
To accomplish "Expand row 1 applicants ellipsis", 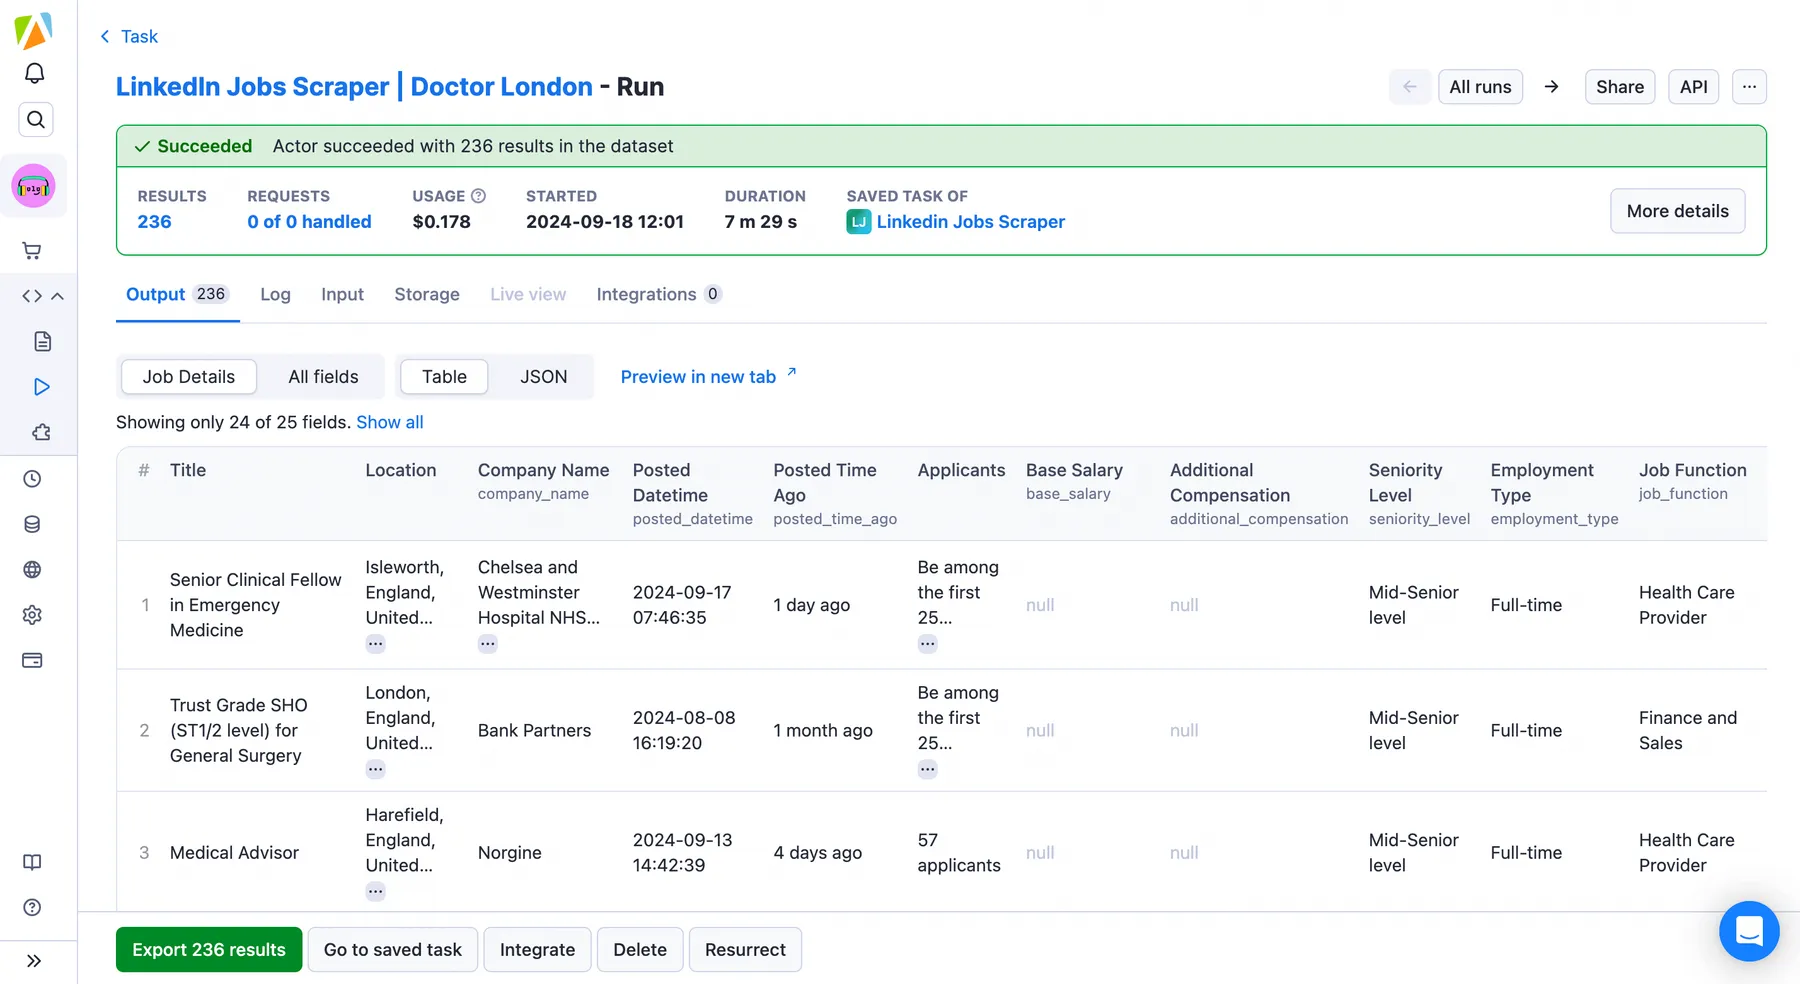I will click(927, 644).
